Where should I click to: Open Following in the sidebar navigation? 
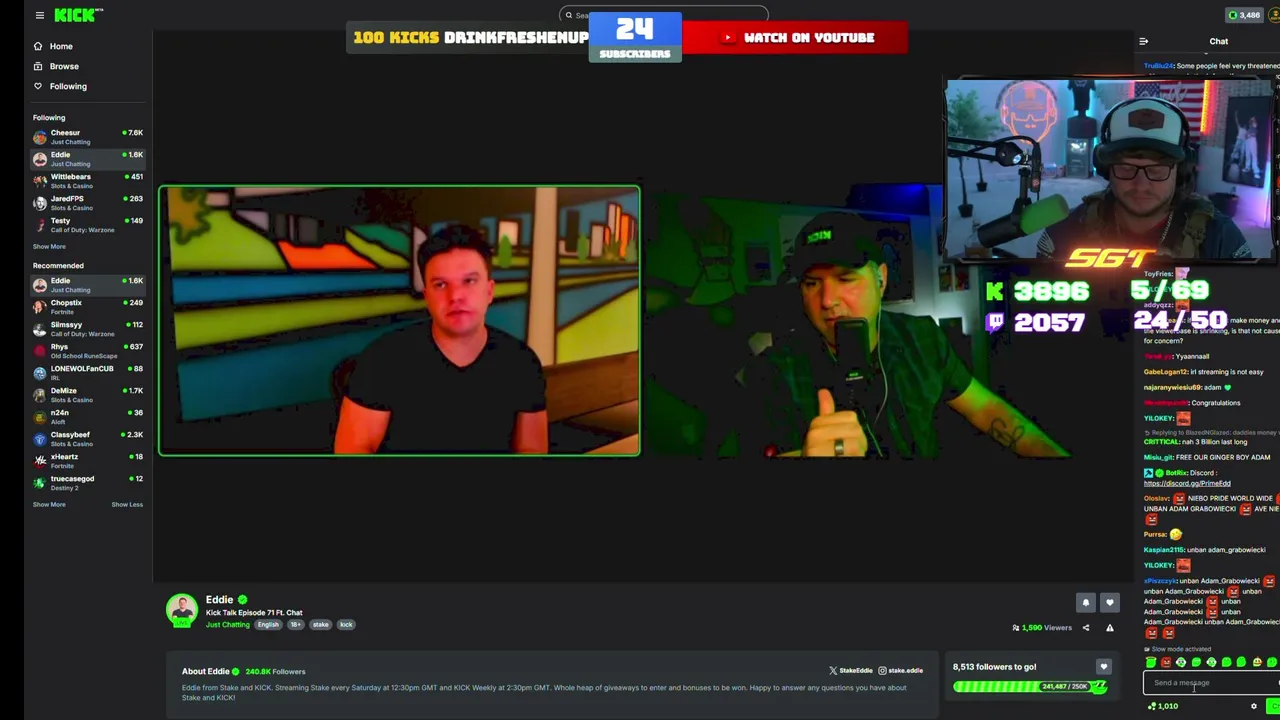pyautogui.click(x=68, y=86)
